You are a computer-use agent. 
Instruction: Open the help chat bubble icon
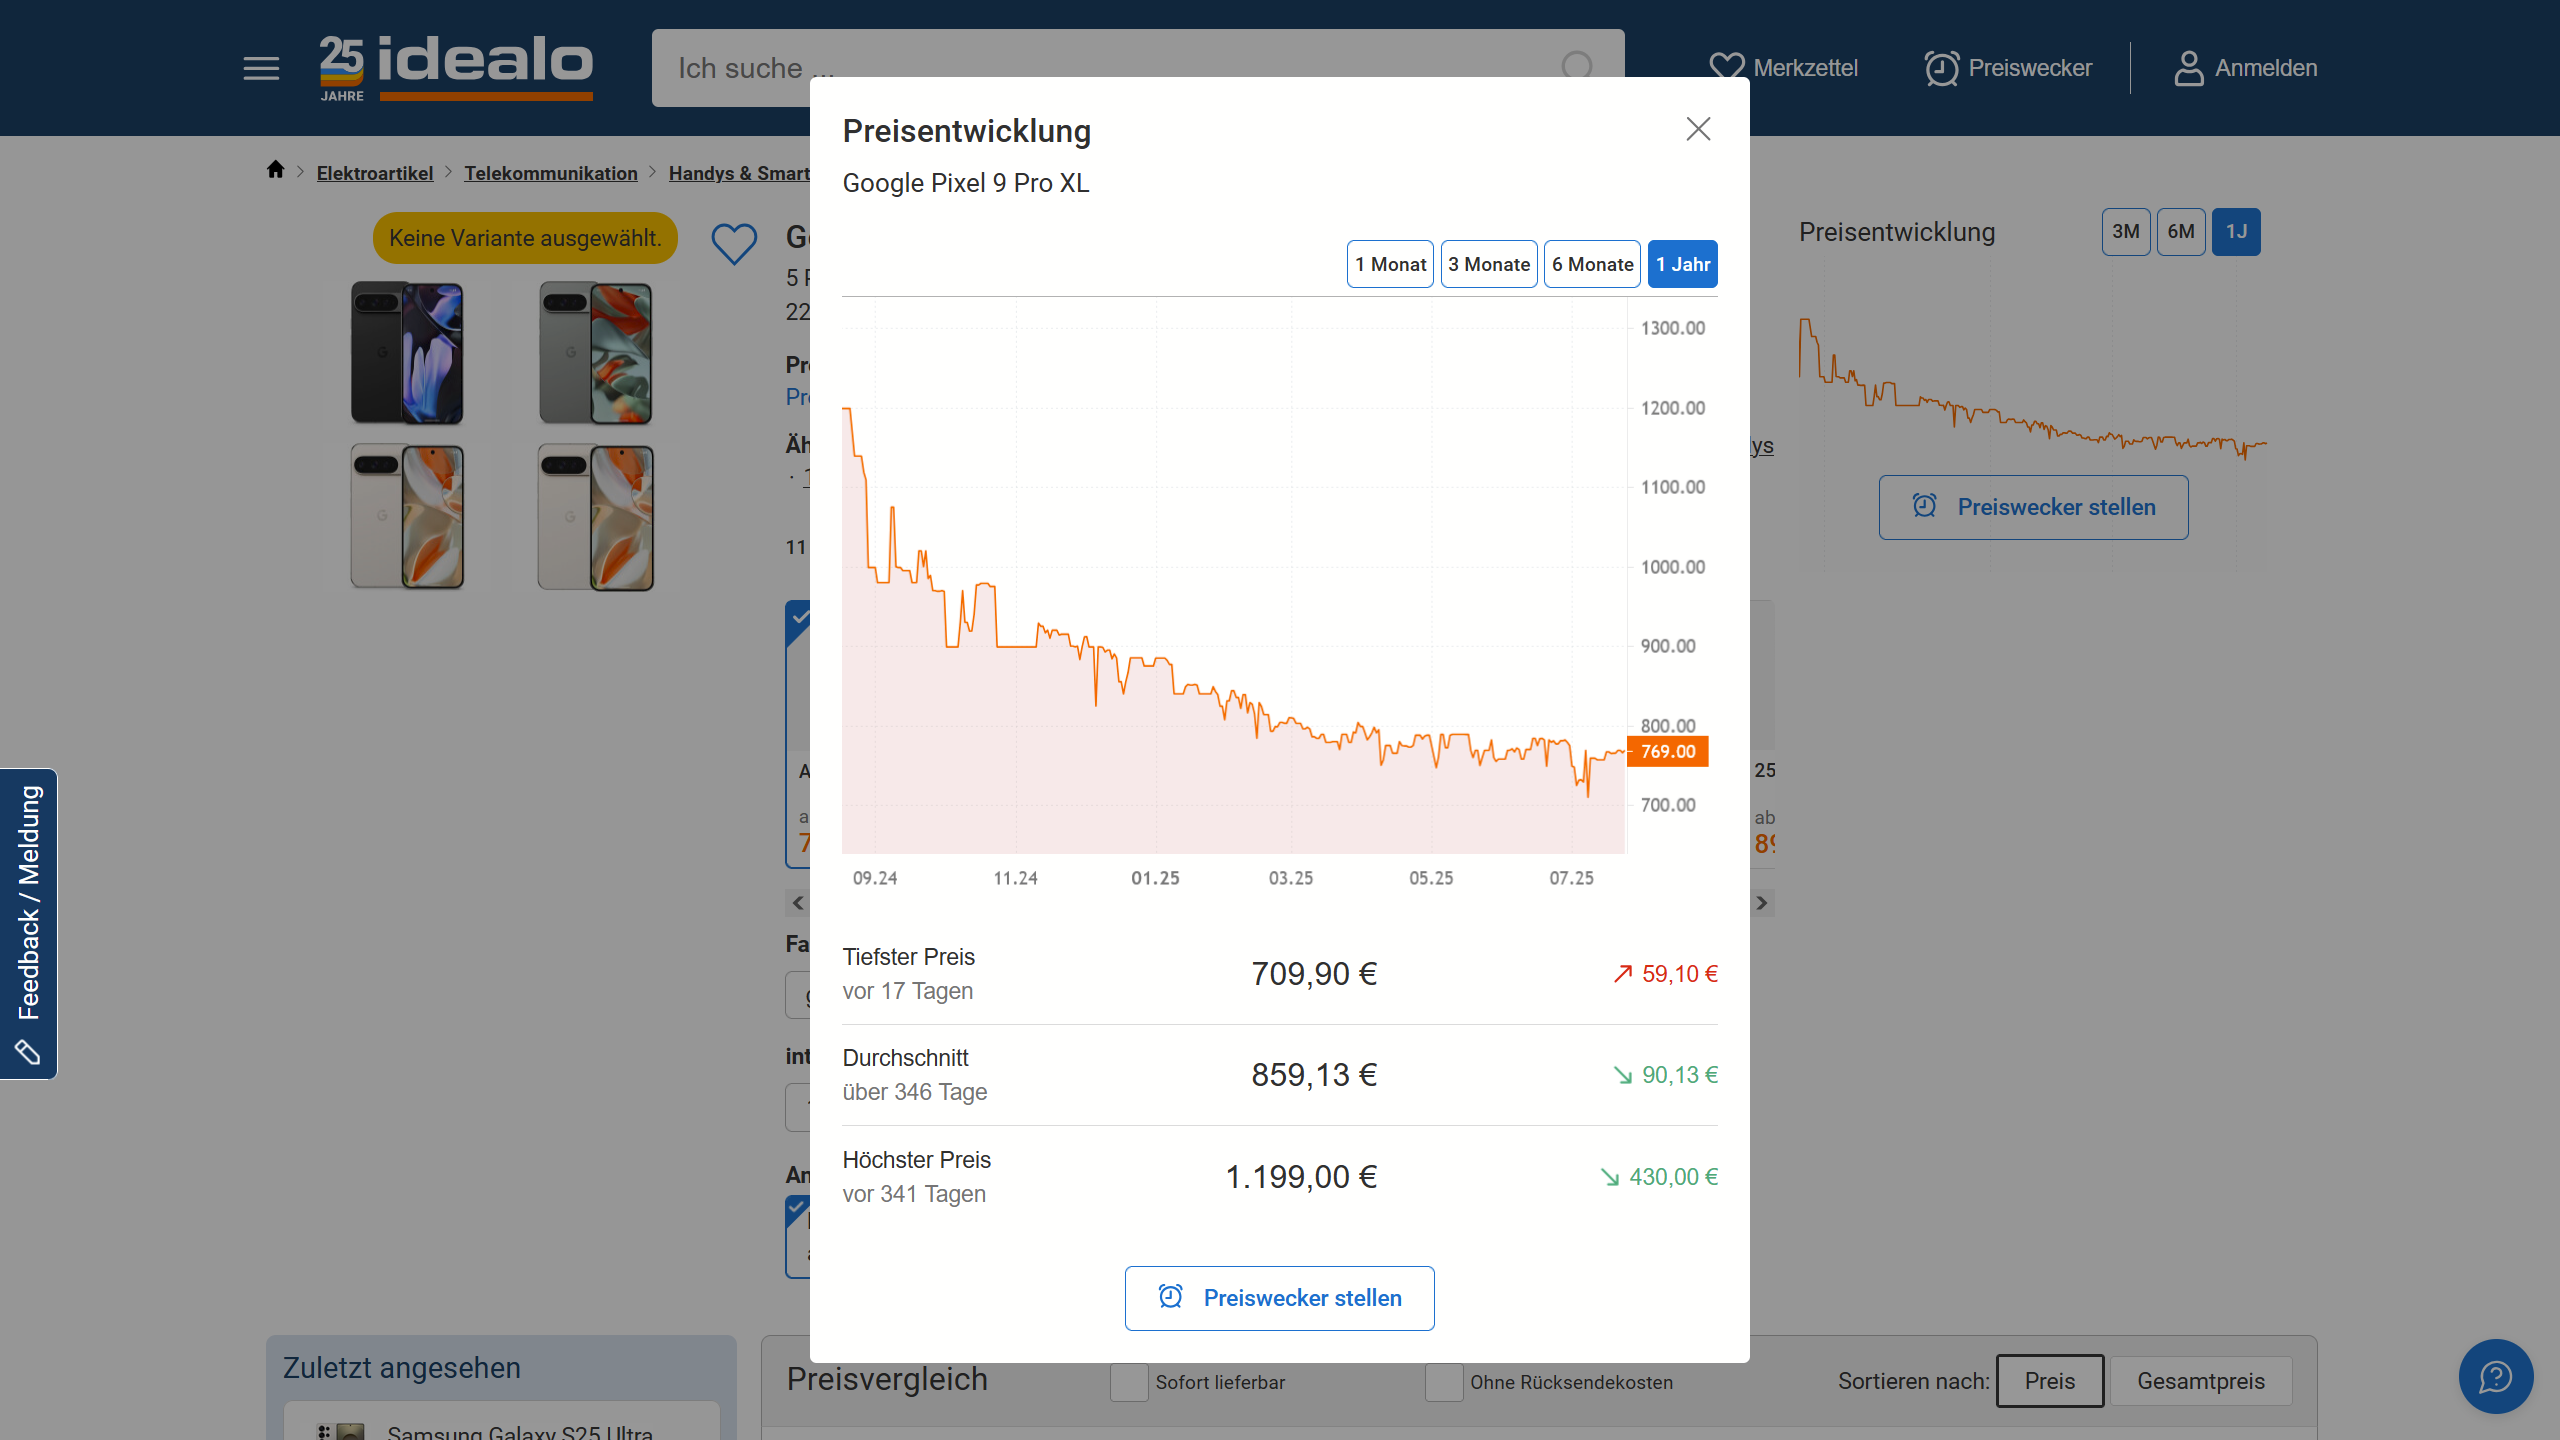tap(2496, 1377)
